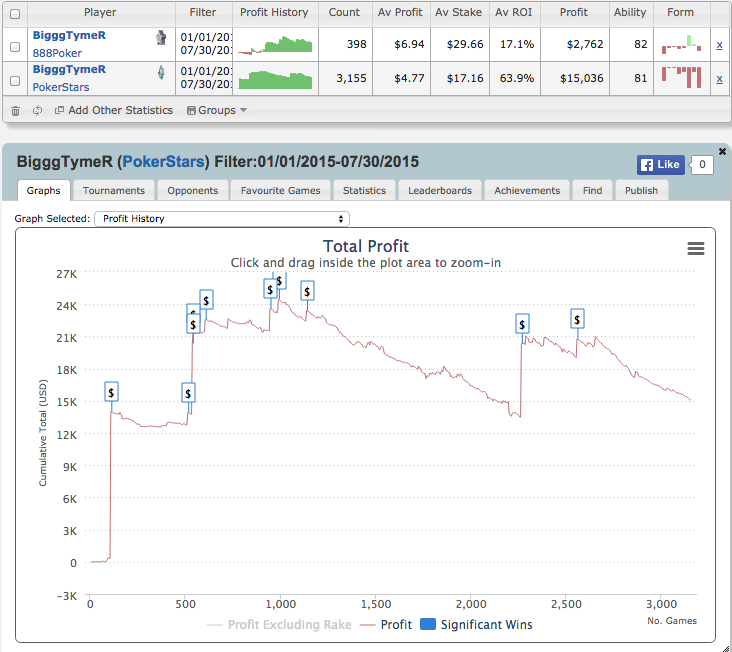Sort by the Av ROI column header
732x652 pixels.
[x=514, y=13]
